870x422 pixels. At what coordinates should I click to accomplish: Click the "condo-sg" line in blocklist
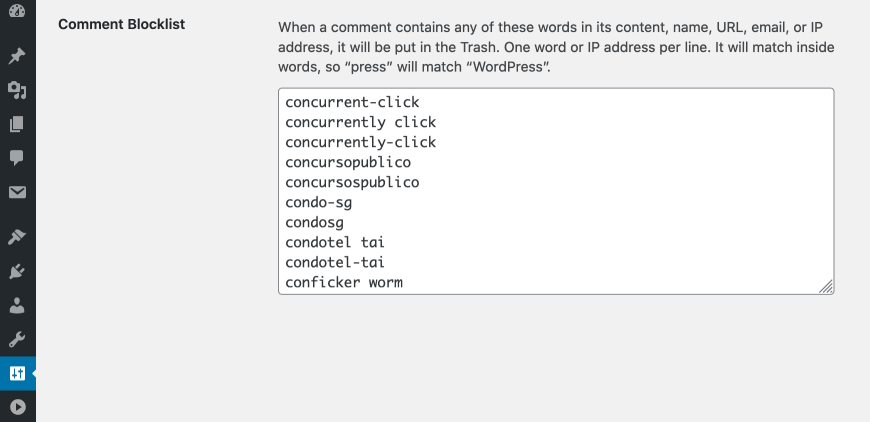pyautogui.click(x=318, y=202)
